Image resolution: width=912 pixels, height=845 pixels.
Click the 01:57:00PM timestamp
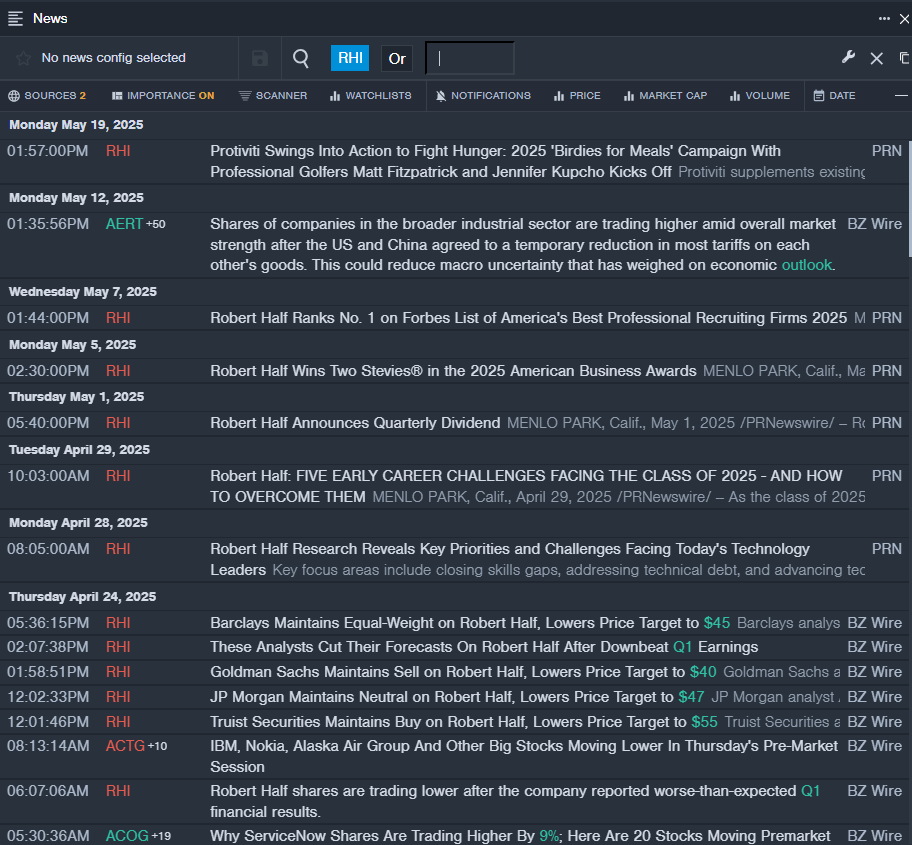click(48, 151)
